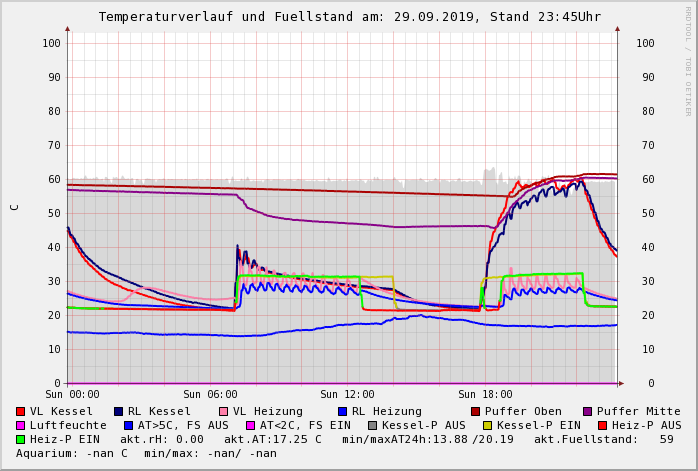Click the grey Kessel-P AUS legend swatch
The width and height of the screenshot is (698, 471).
point(372,425)
